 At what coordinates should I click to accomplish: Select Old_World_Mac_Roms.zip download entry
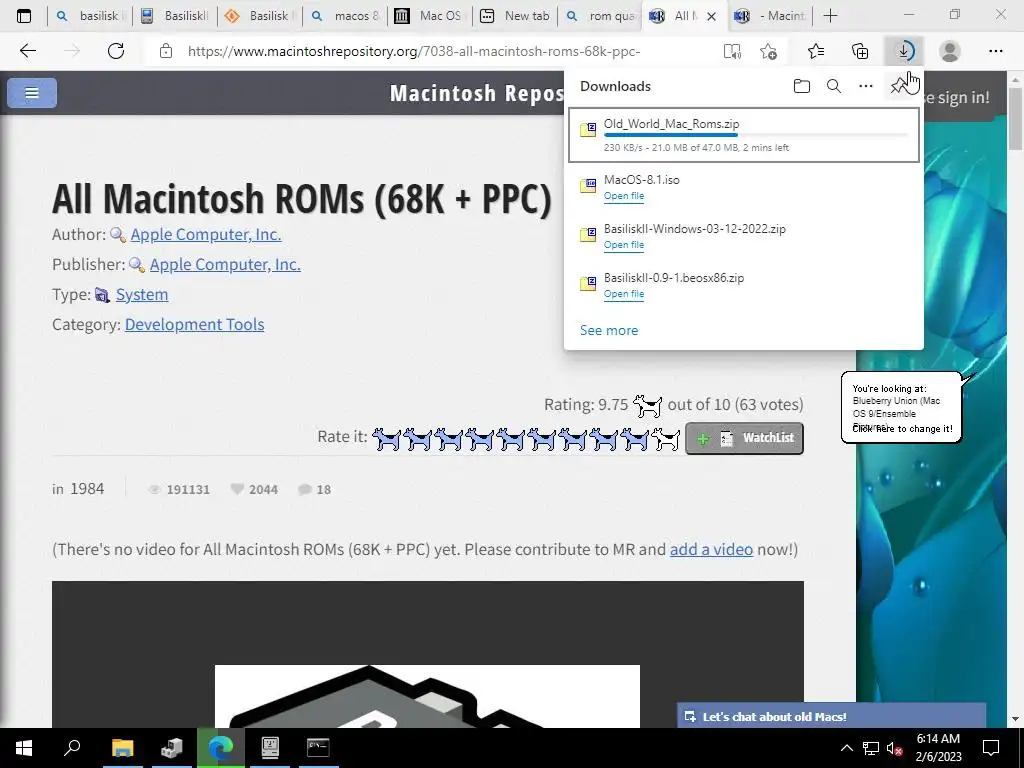744,135
